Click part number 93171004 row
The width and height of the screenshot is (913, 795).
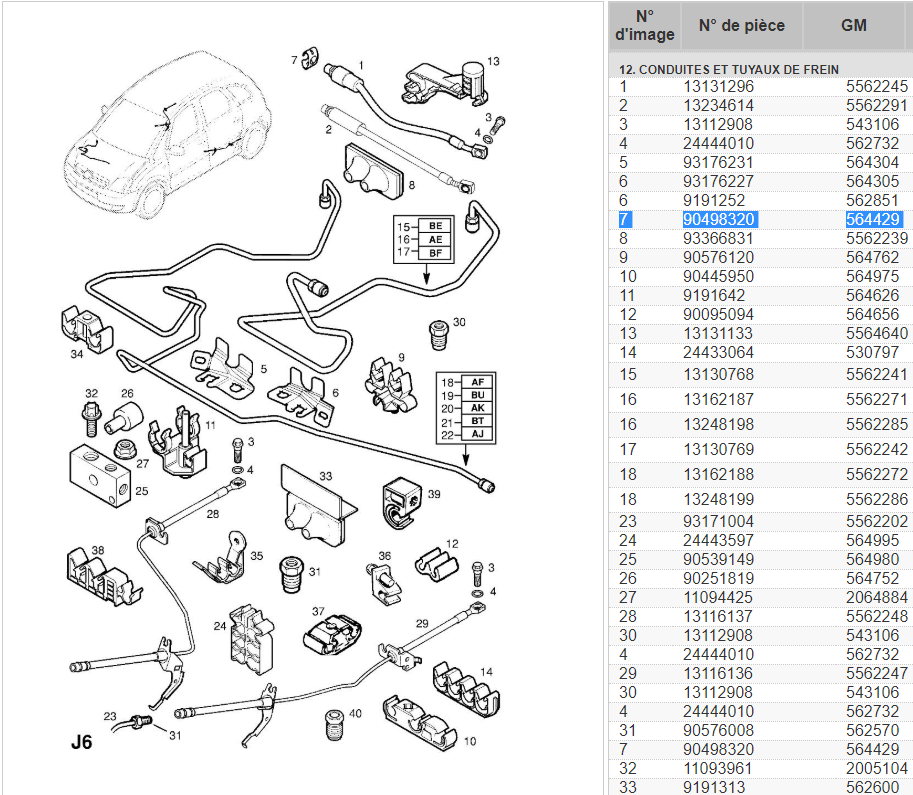coord(719,521)
